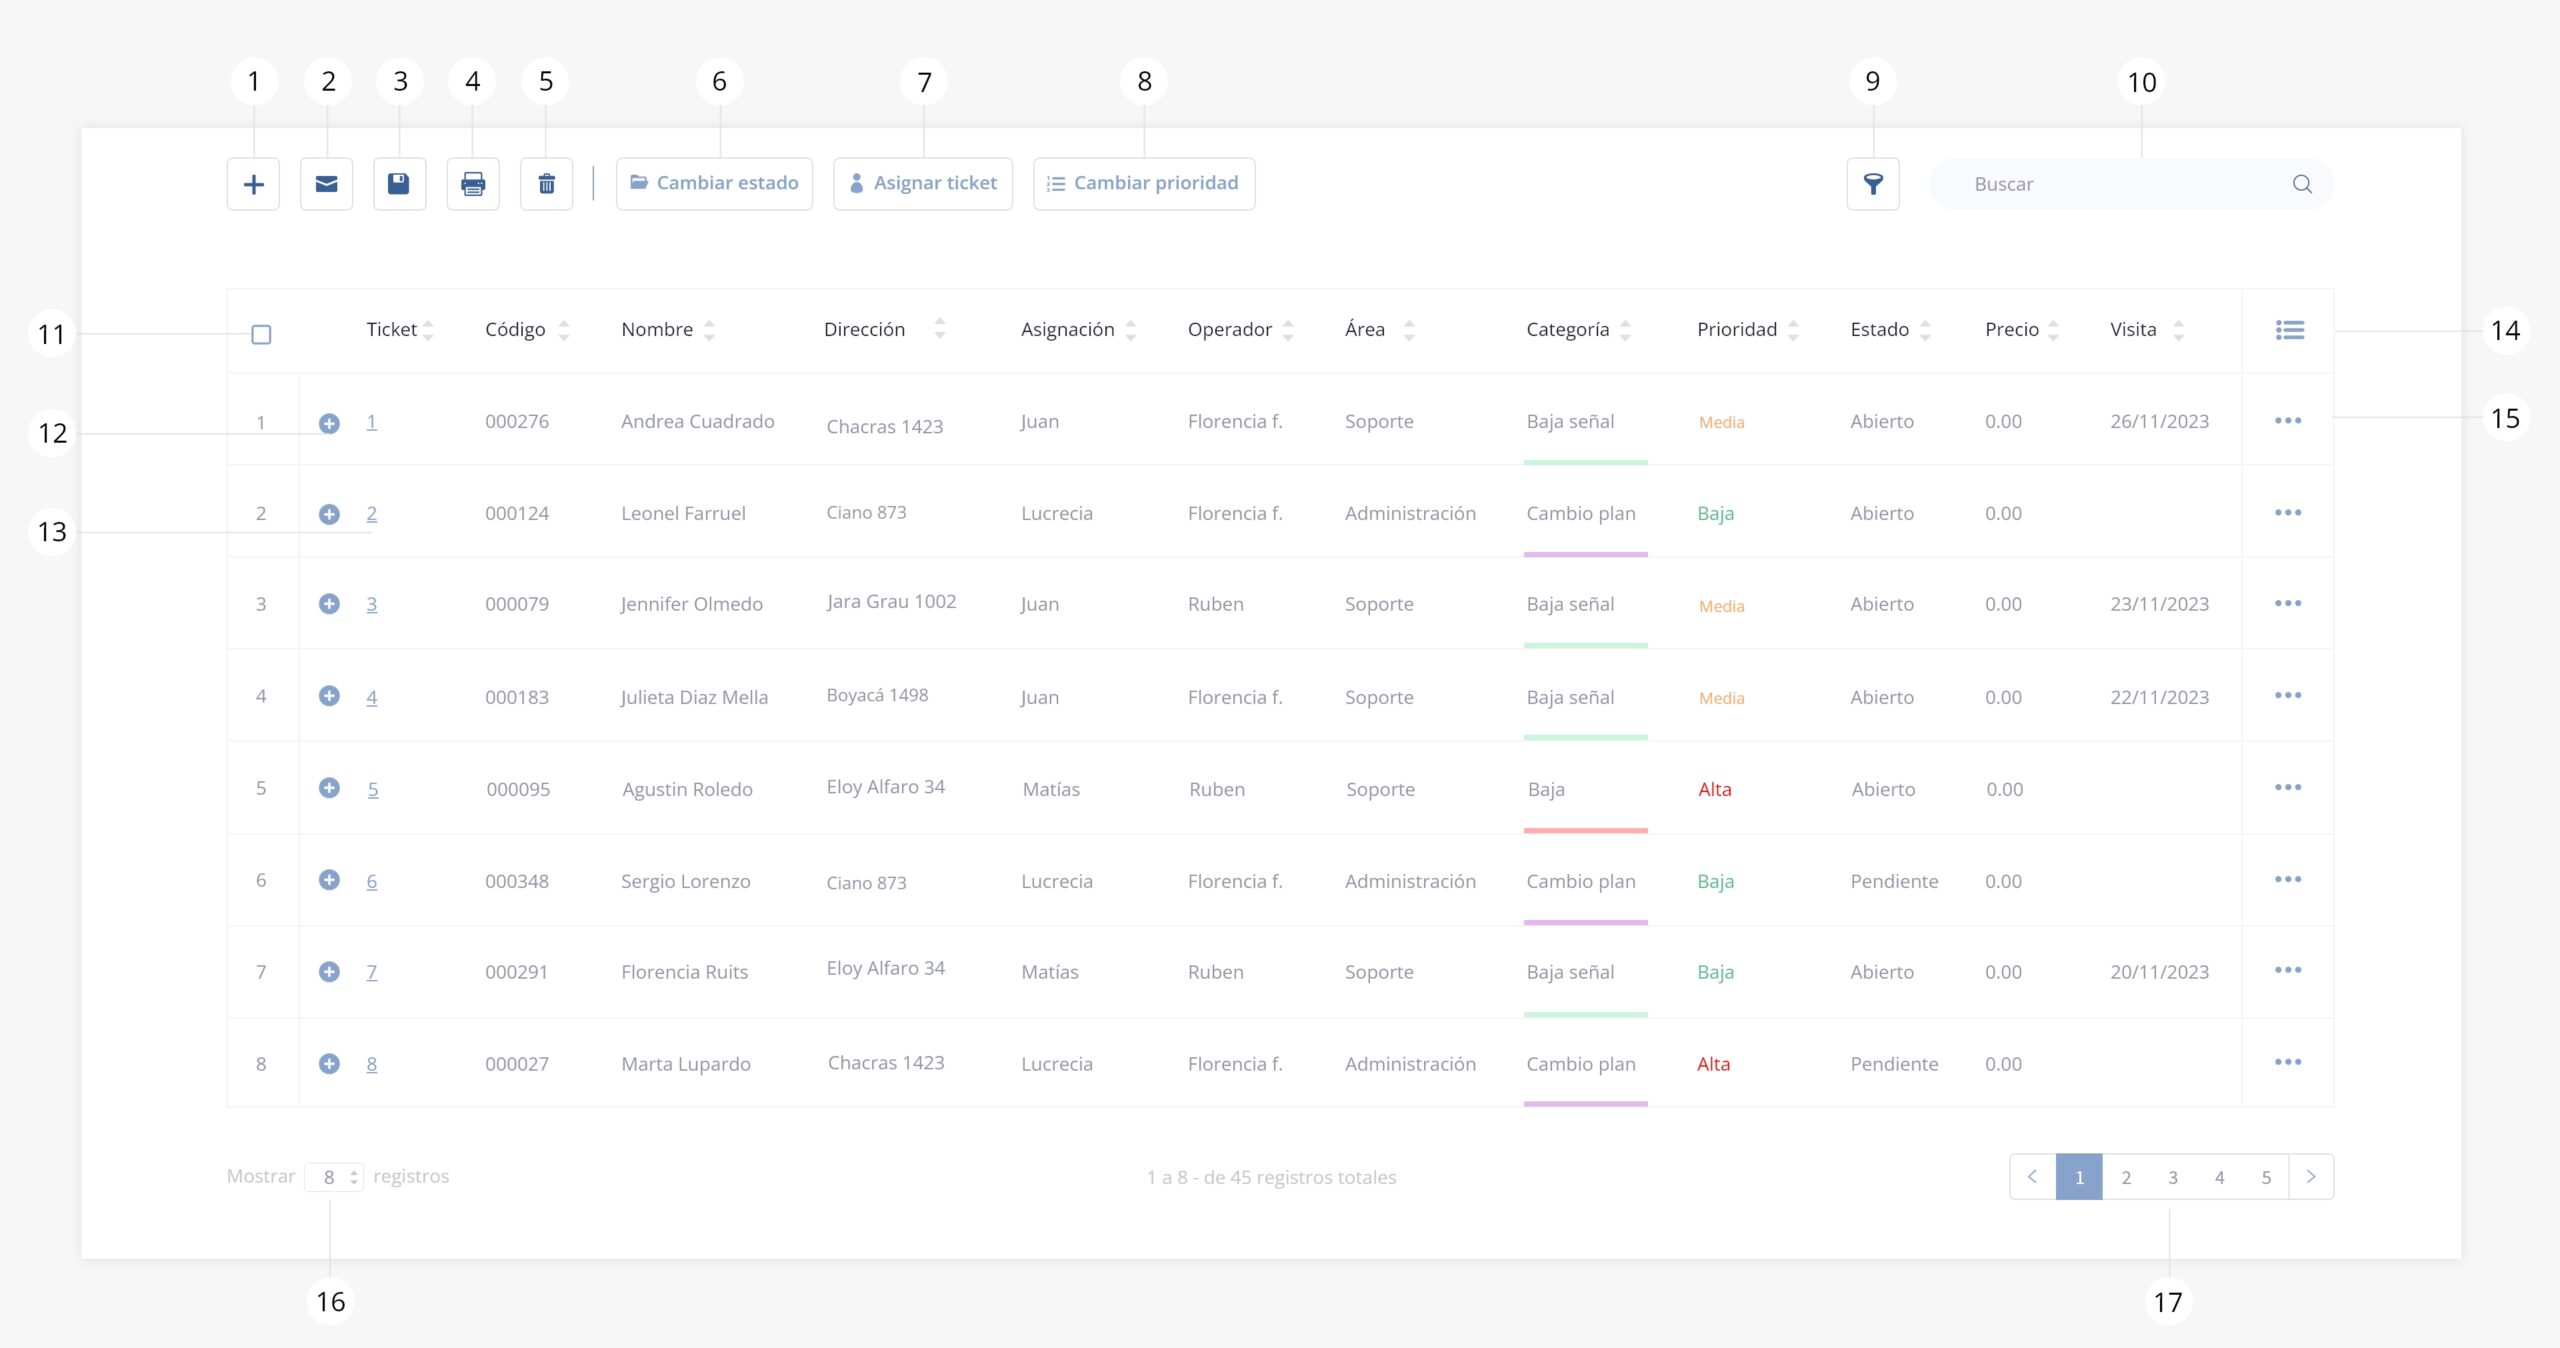Open the funnel filter button

(x=1873, y=184)
